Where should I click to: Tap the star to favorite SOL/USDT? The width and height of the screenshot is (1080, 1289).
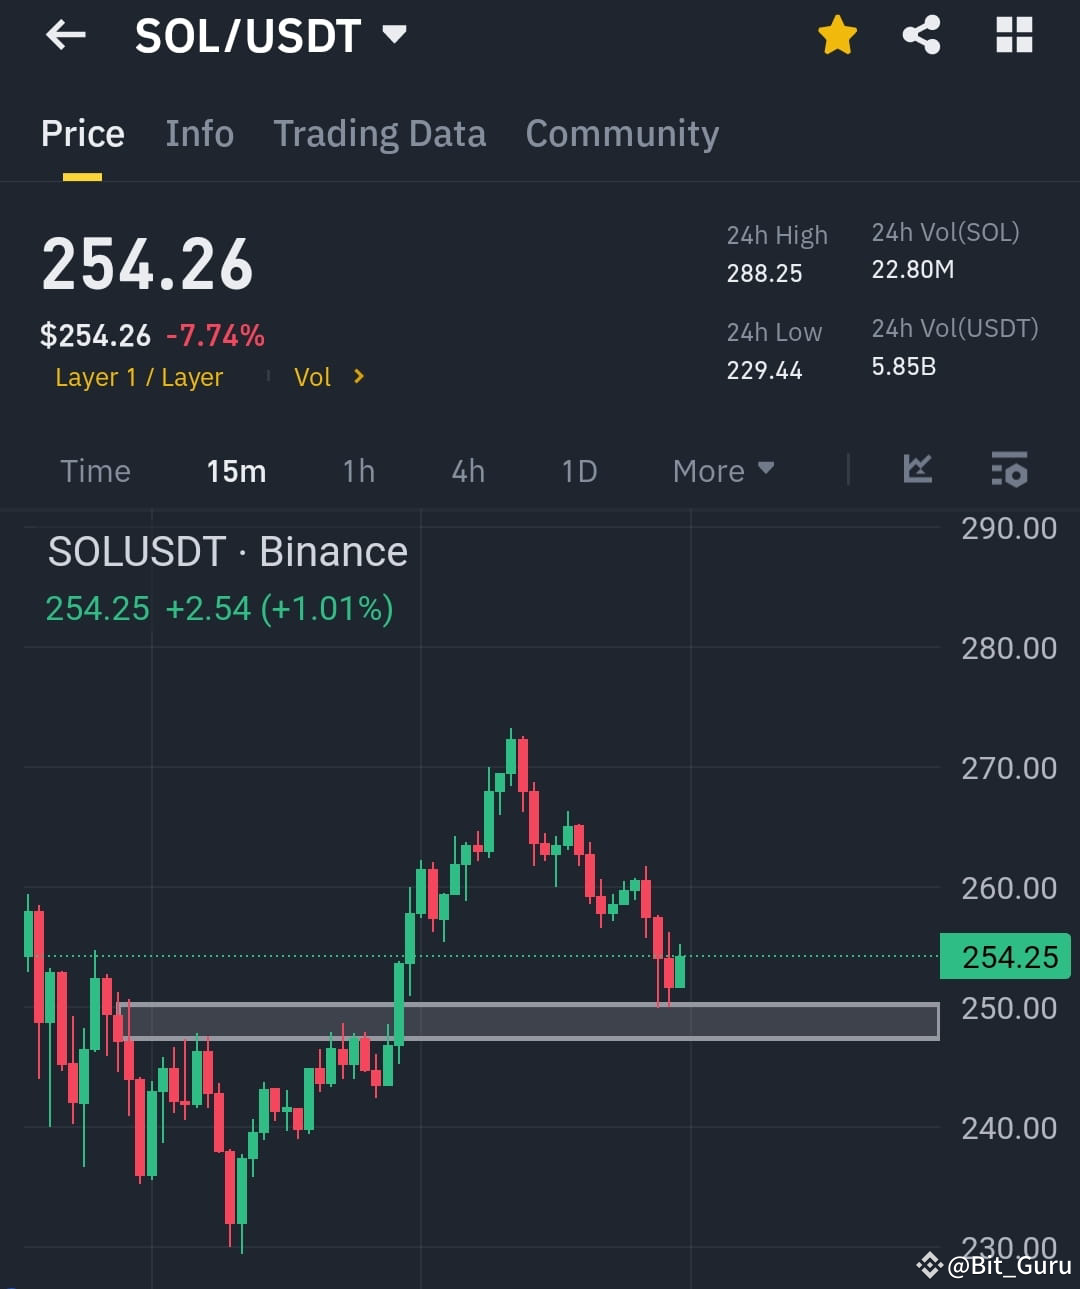pyautogui.click(x=837, y=35)
